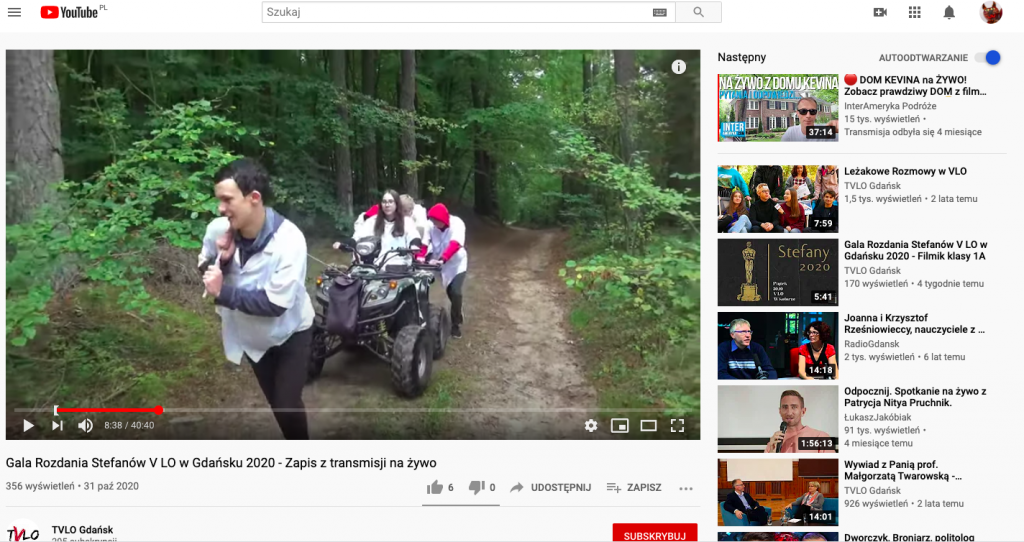Play the video

pos(28,425)
